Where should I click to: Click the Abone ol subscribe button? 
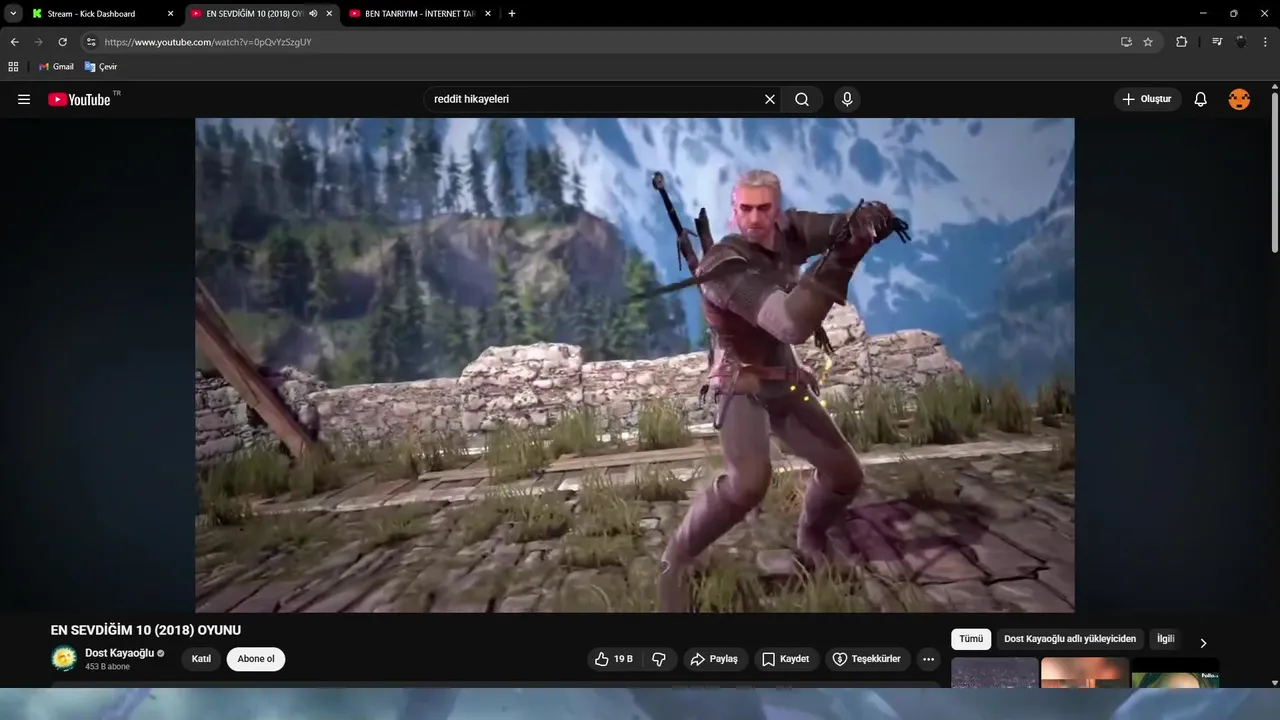[256, 659]
